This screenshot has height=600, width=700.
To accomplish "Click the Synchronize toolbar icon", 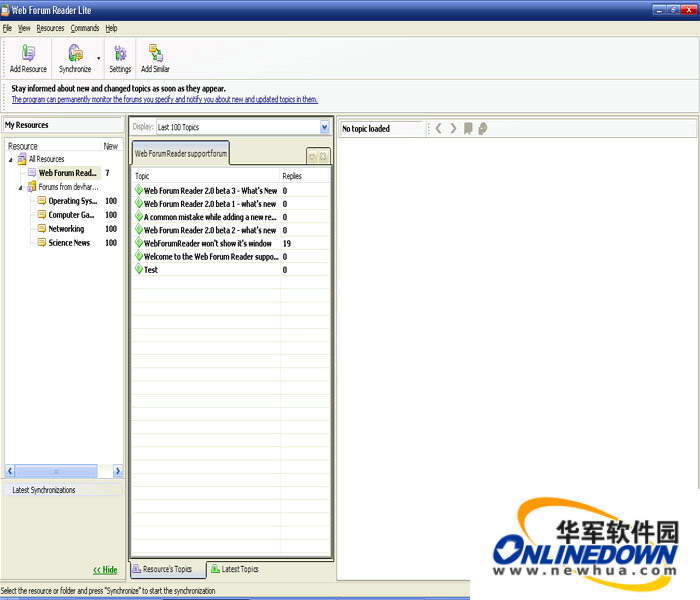I will pos(75,58).
